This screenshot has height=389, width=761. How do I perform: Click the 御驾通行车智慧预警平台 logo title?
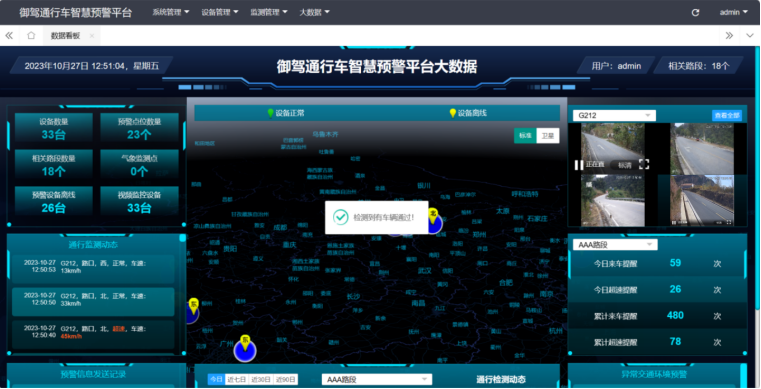pyautogui.click(x=76, y=13)
